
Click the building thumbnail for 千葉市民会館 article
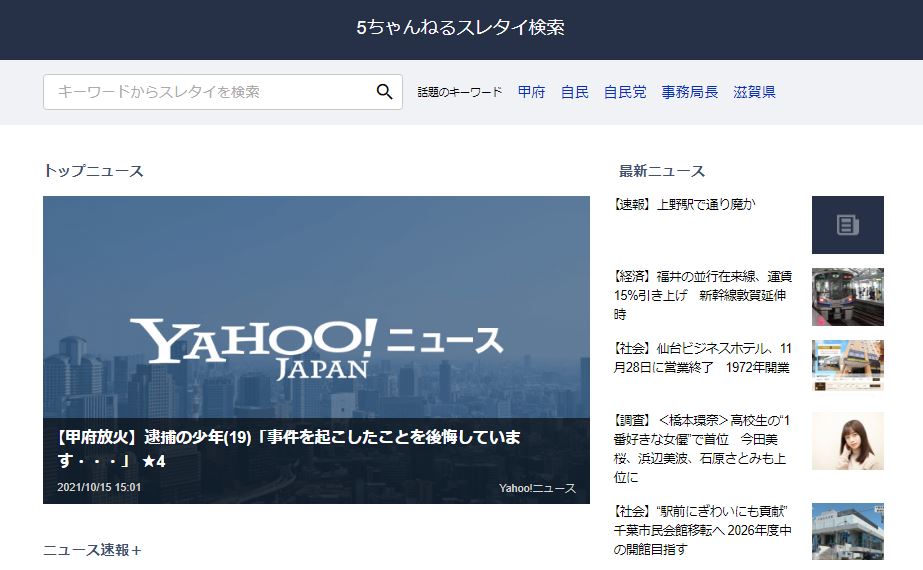click(x=848, y=532)
